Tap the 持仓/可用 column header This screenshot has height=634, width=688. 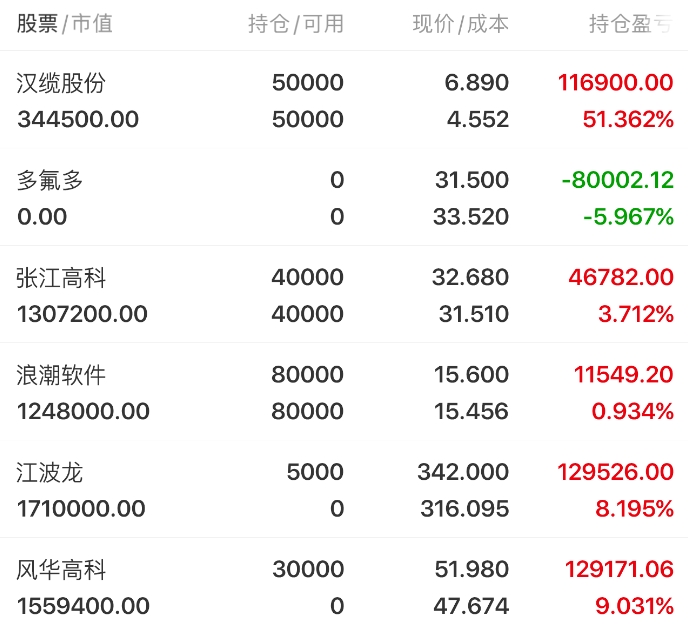click(x=296, y=24)
